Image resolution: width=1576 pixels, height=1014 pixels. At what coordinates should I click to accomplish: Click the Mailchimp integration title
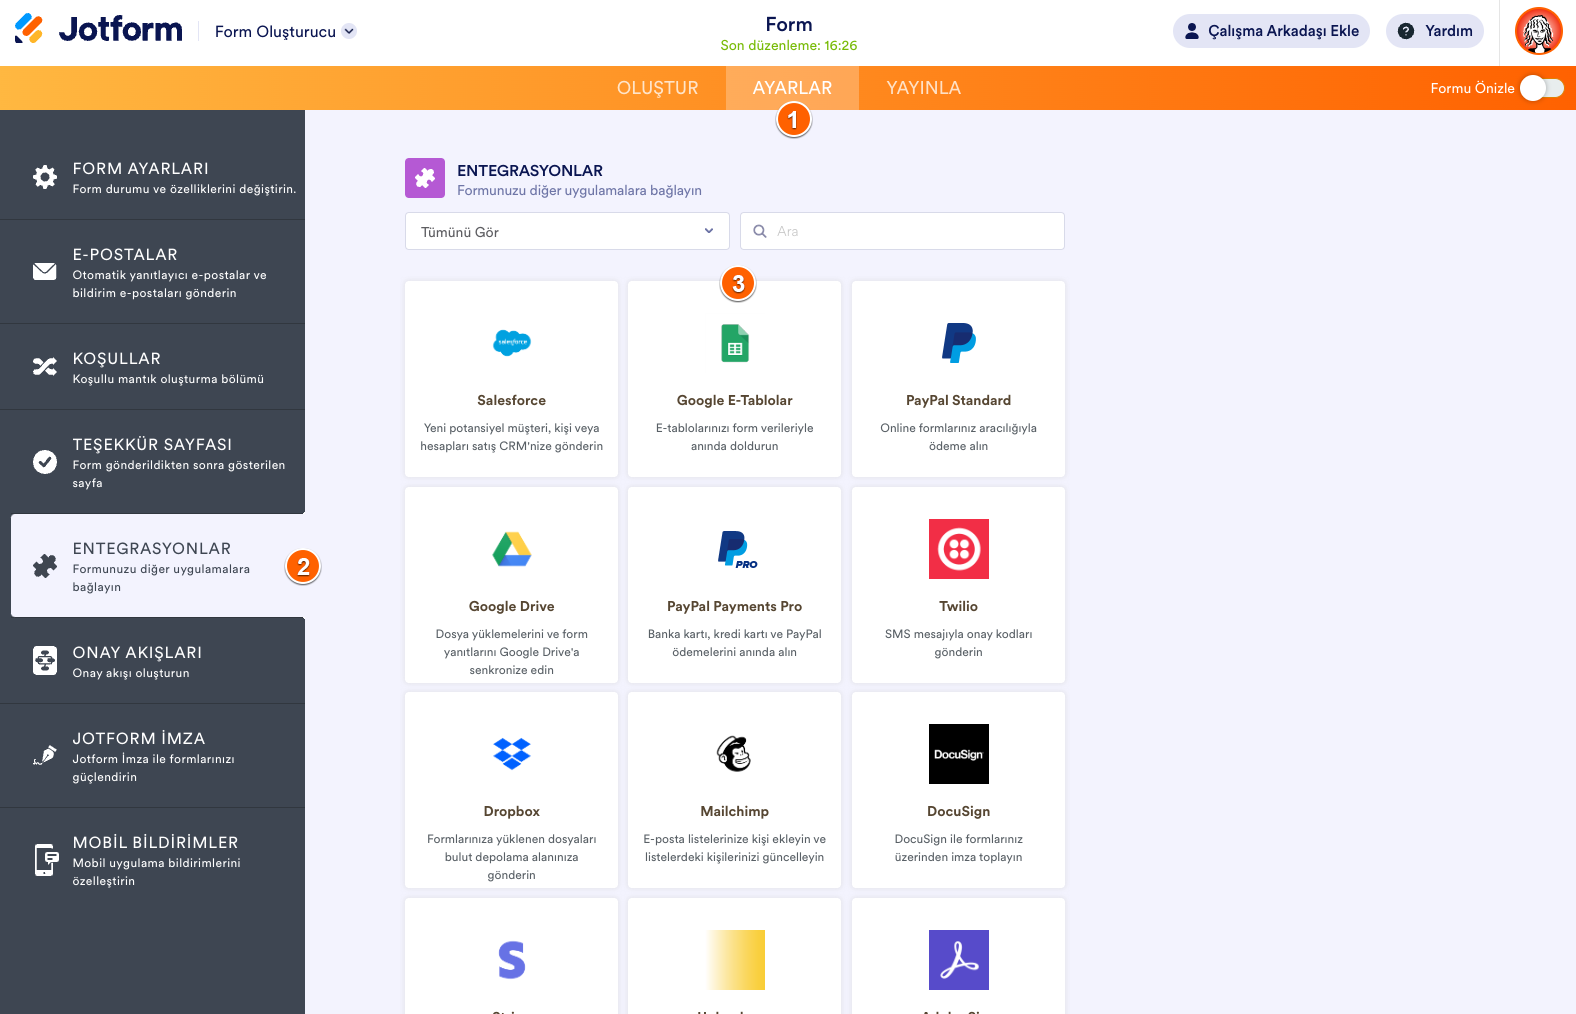point(735,811)
